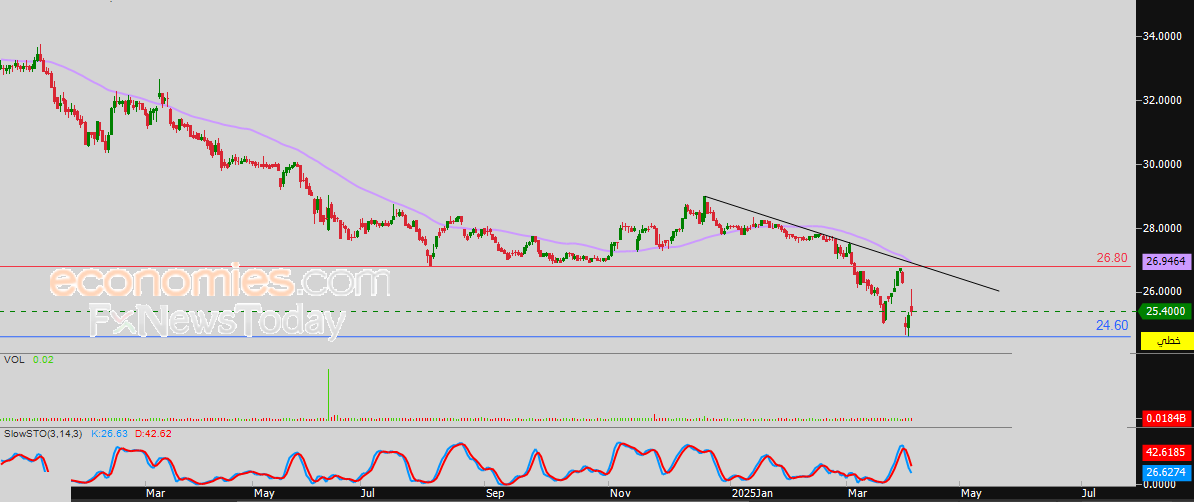Select the 26.9464 moving average price tag
Viewport: 1194px width, 502px height.
point(1165,261)
